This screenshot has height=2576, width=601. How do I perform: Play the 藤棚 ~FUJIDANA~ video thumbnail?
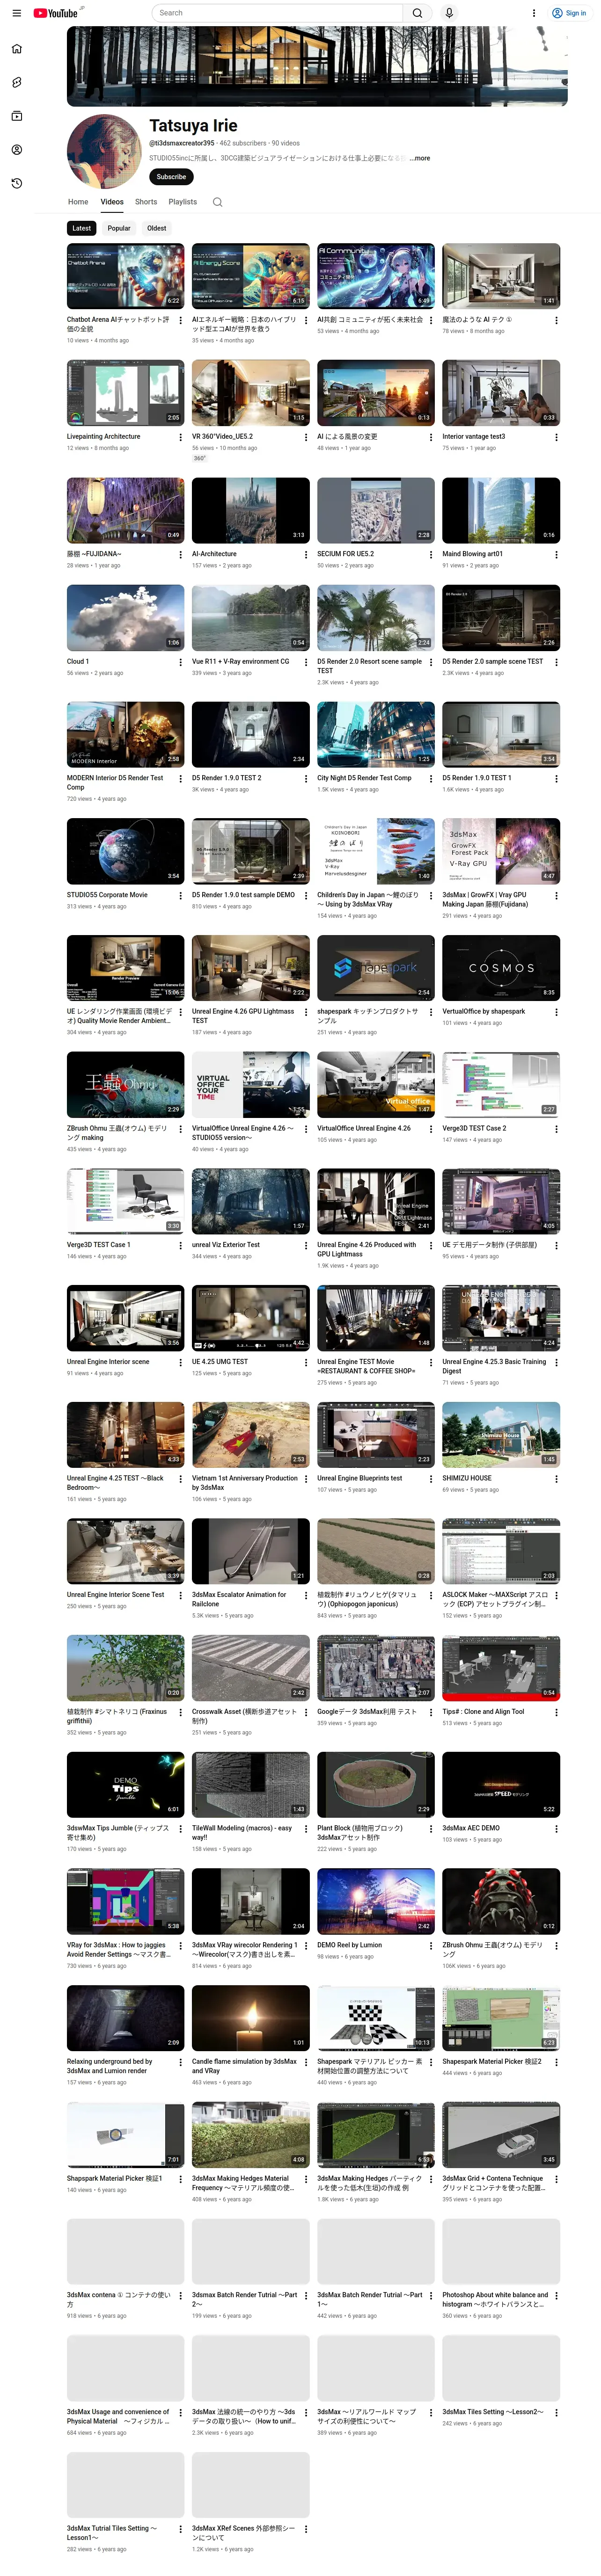coord(125,510)
